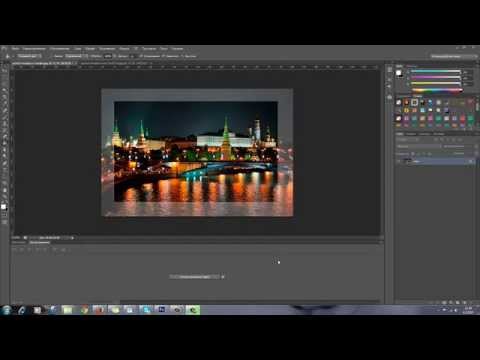Screen dimensions: 480x360
Task: Click the zoom percentage field in the status bar
Action: pos(16,238)
